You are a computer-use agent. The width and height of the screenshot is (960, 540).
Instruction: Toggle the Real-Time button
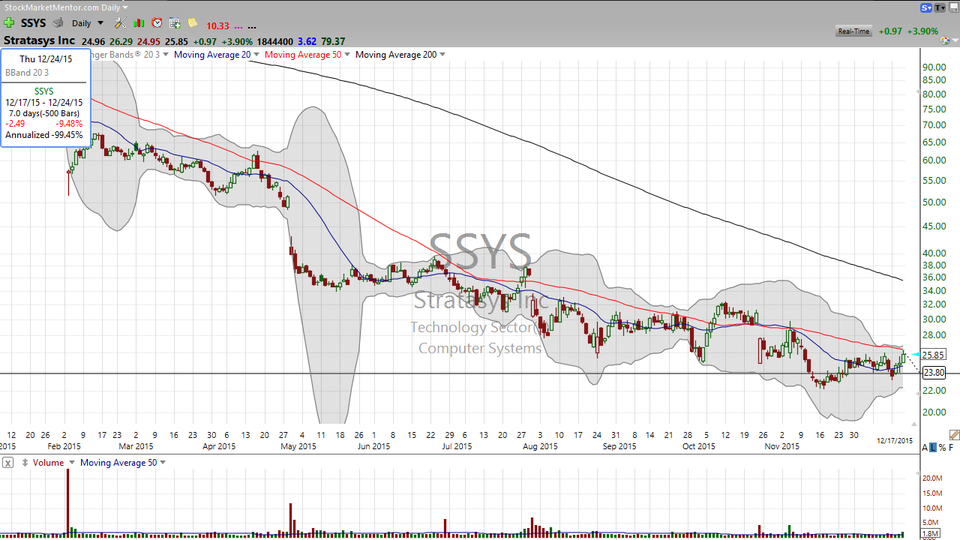[x=853, y=31]
